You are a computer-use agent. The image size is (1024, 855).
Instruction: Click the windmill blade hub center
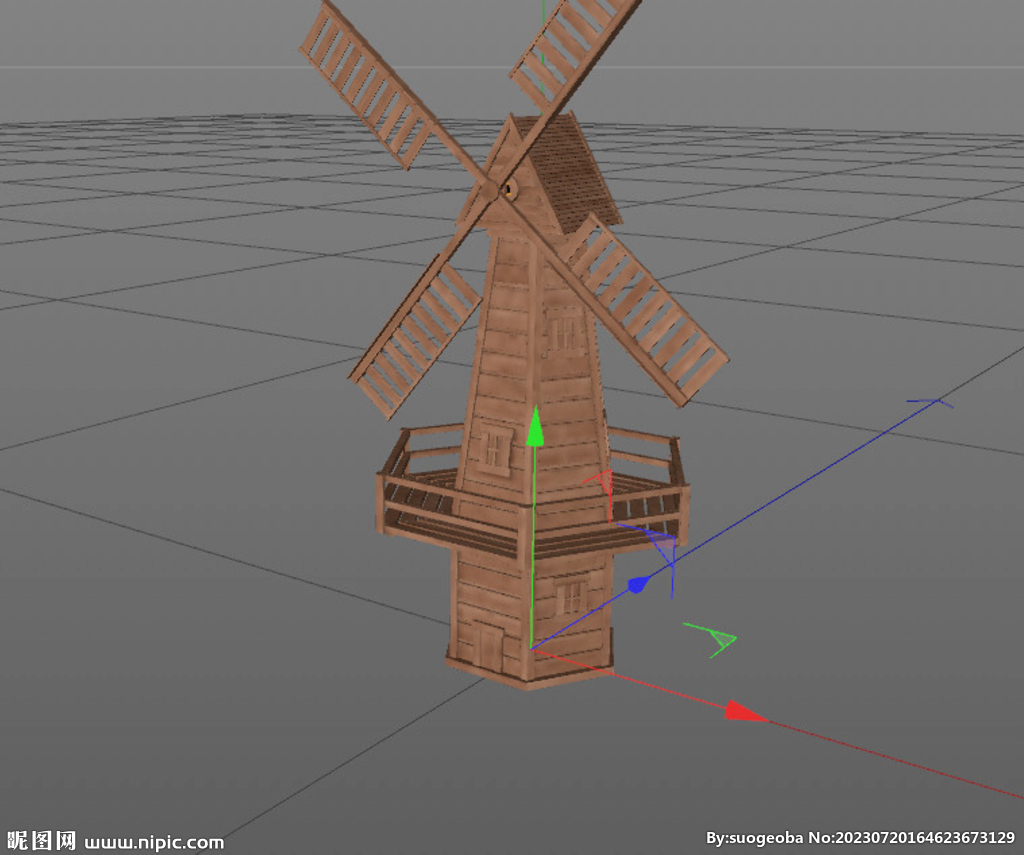[507, 189]
